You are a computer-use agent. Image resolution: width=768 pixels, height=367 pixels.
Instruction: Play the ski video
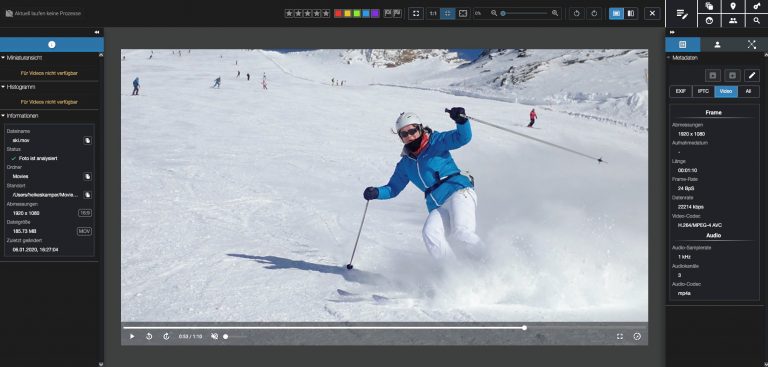pyautogui.click(x=132, y=337)
